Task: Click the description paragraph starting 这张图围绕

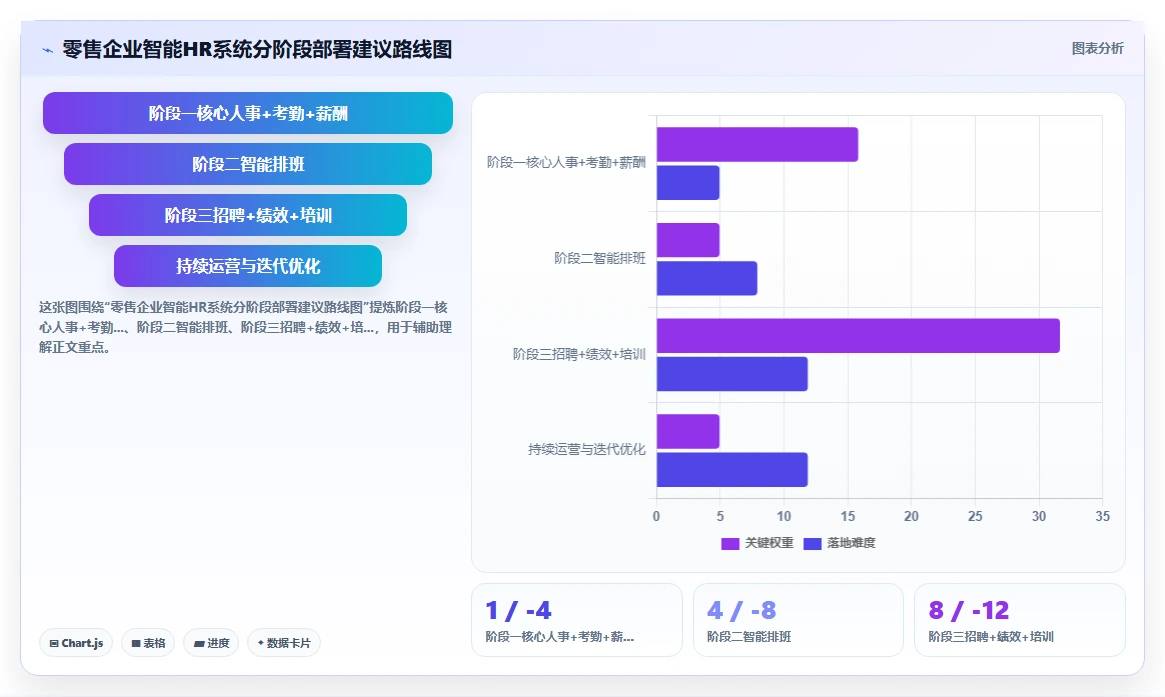Action: [x=245, y=327]
